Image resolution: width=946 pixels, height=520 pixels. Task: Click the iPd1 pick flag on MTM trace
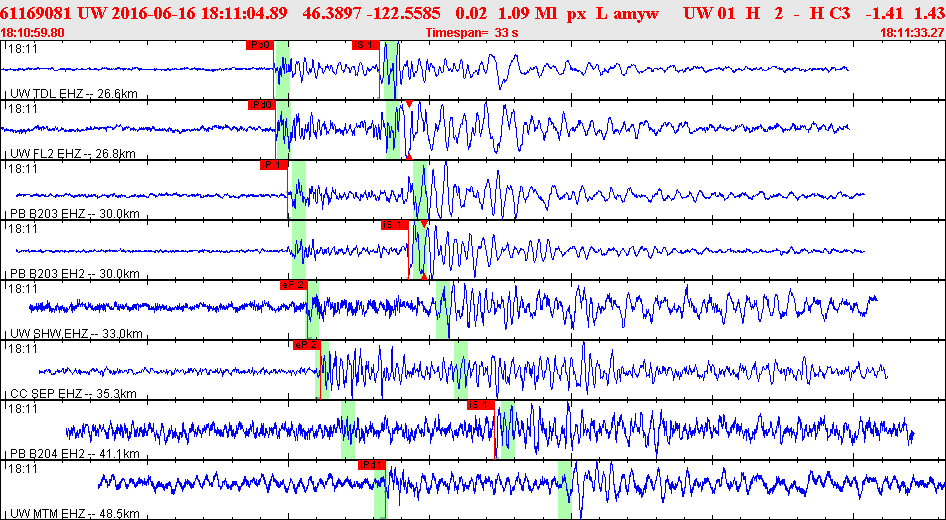pos(372,465)
